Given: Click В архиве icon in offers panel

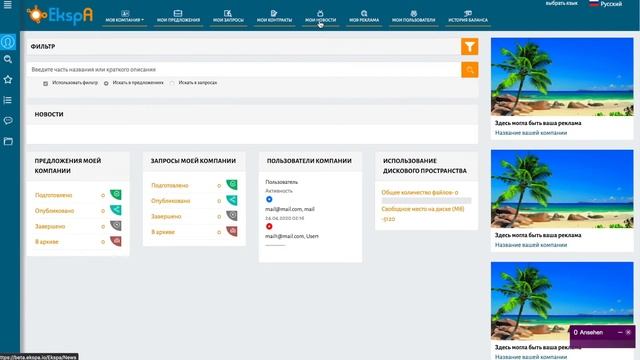Looking at the screenshot, I should tap(116, 241).
